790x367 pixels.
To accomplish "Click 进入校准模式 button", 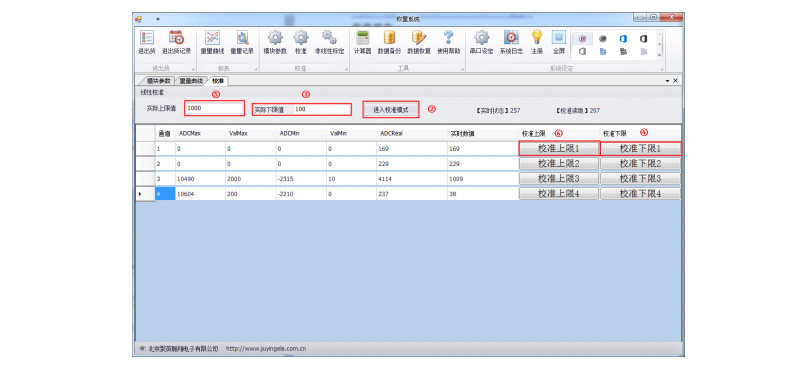I will click(x=390, y=109).
